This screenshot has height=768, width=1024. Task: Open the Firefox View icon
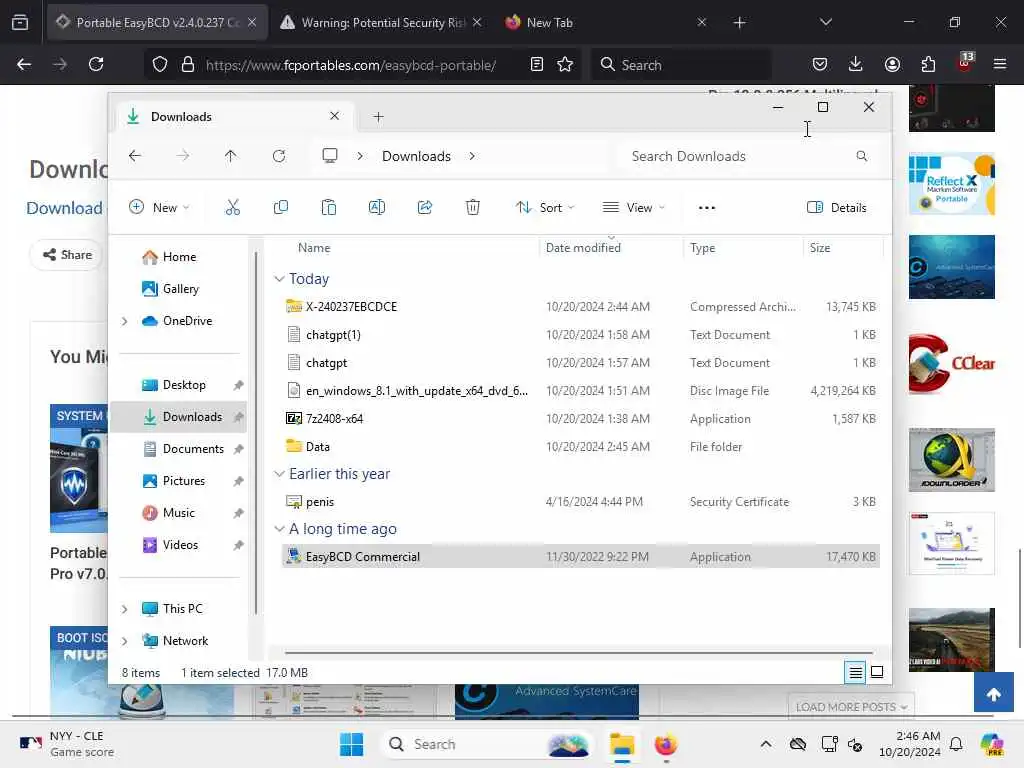click(20, 22)
